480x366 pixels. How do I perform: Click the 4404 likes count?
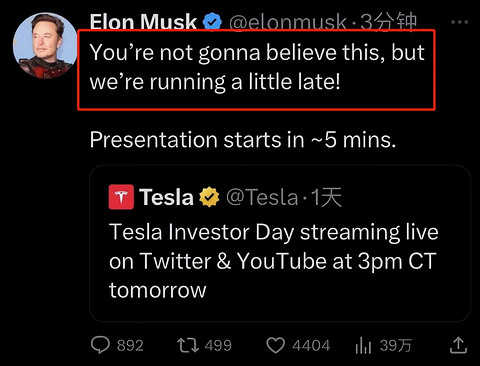pyautogui.click(x=311, y=345)
